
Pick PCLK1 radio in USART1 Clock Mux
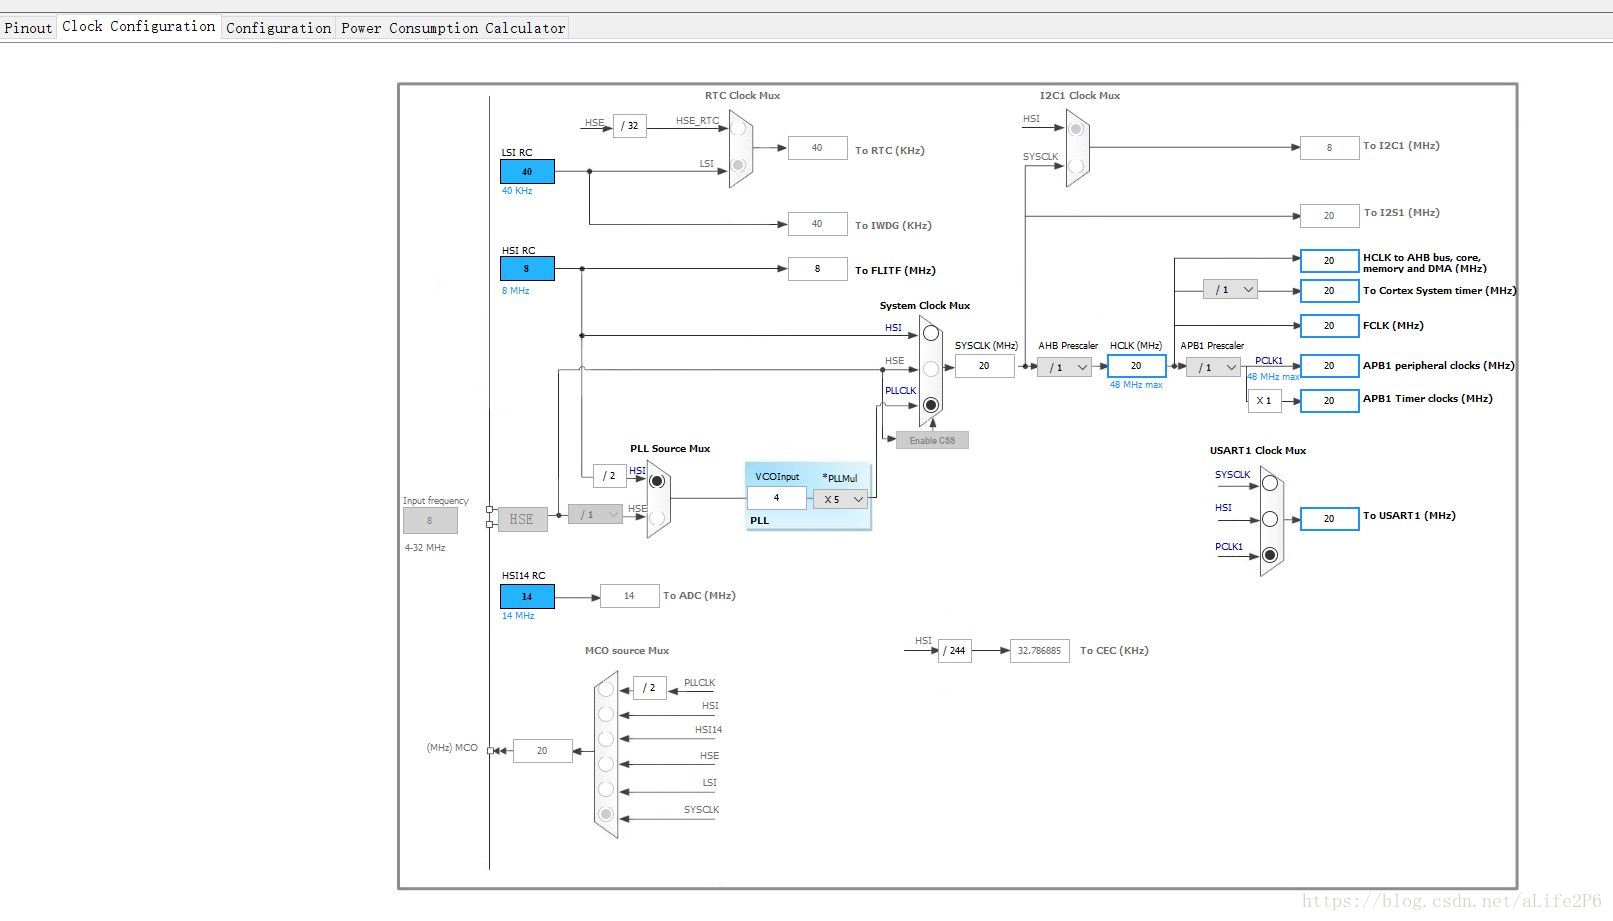(1270, 555)
